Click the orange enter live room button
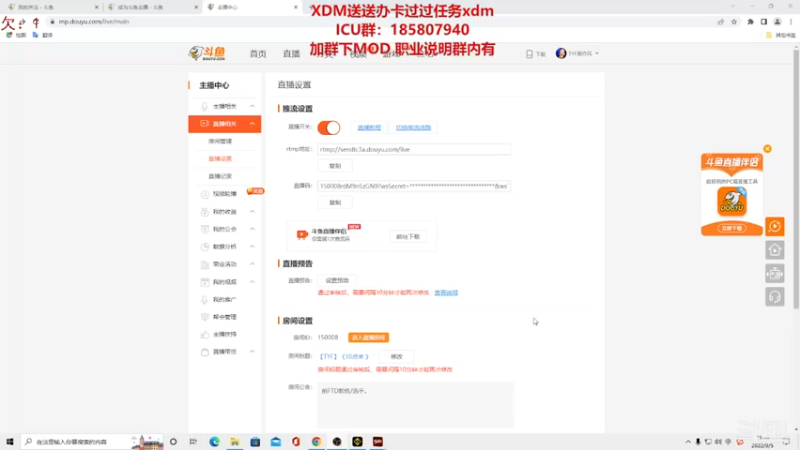 [368, 338]
